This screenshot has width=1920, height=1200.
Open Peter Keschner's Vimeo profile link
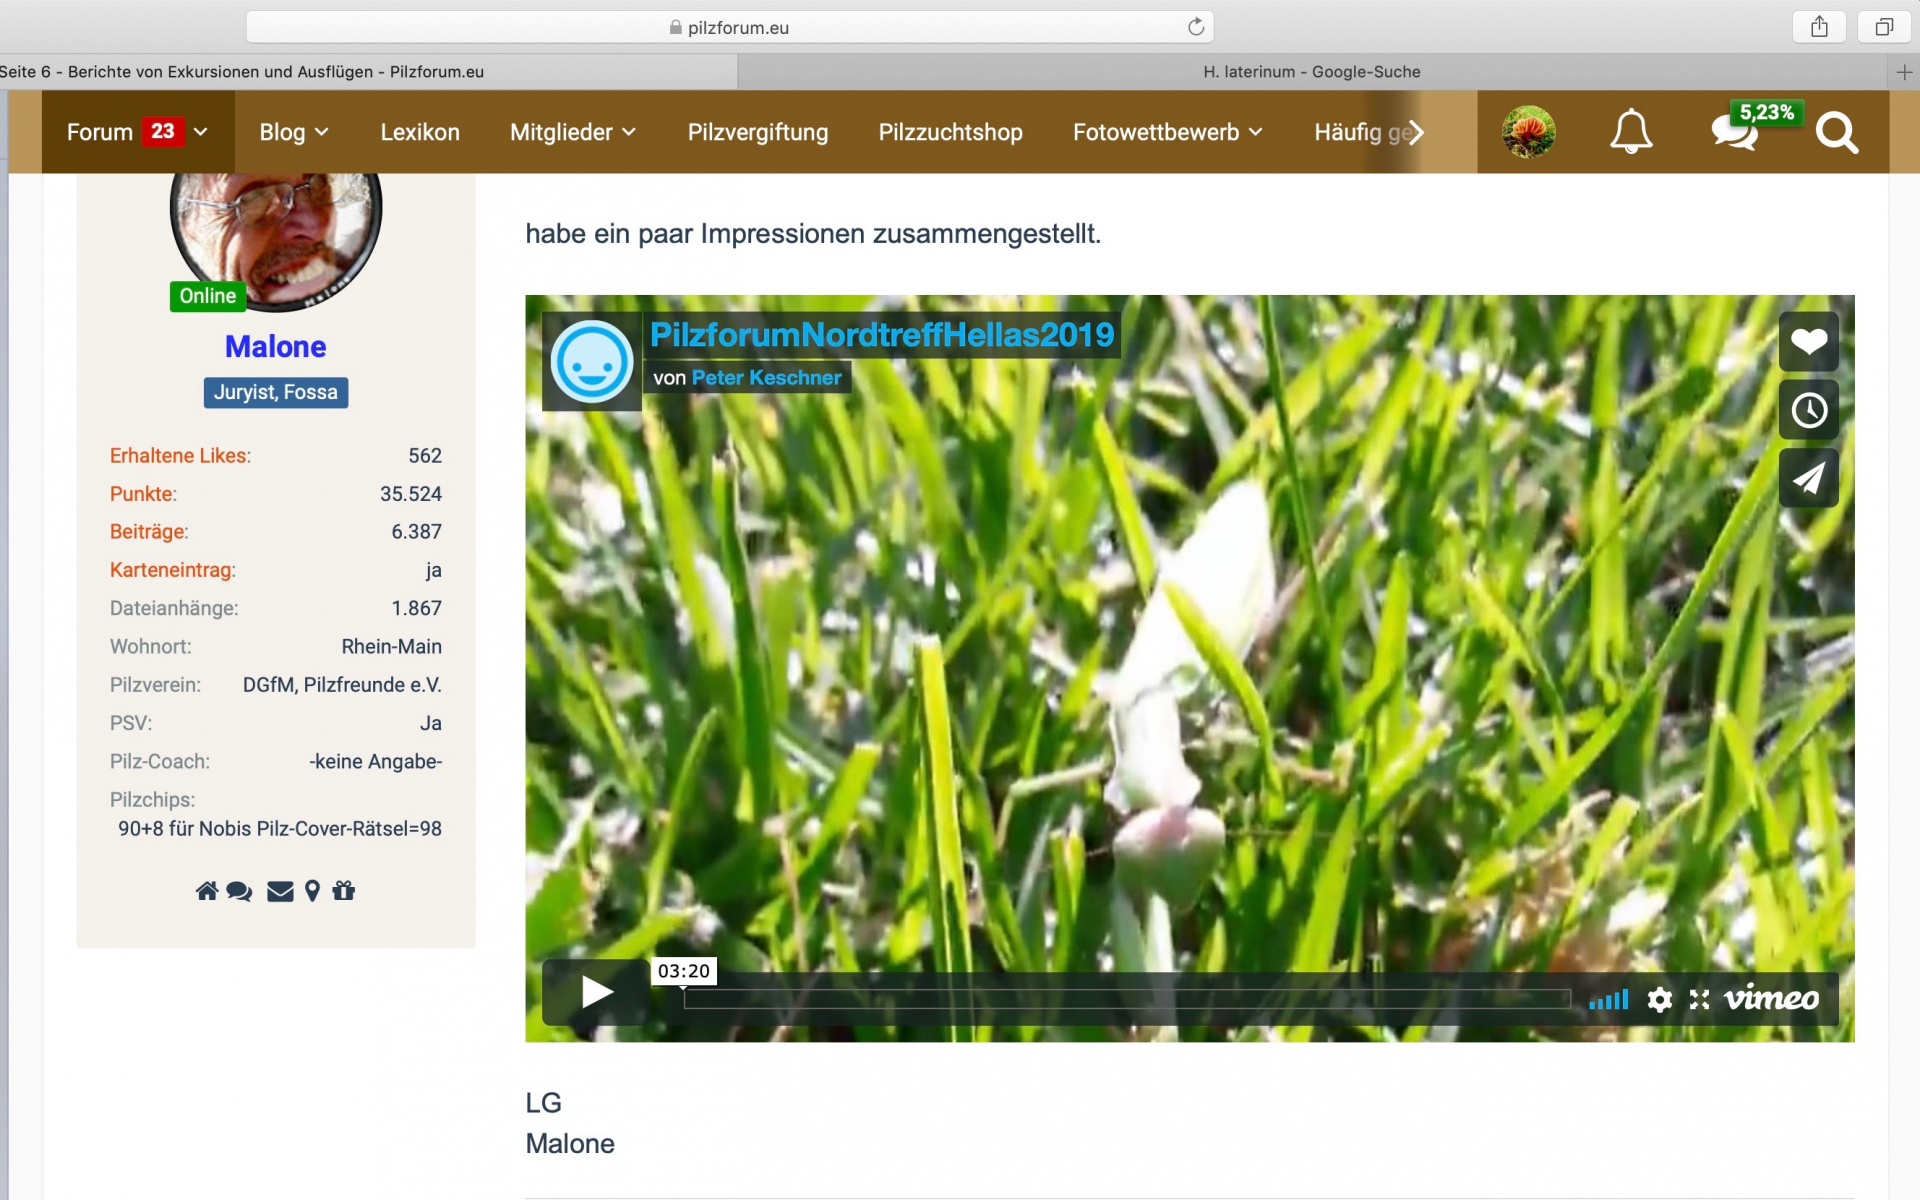[766, 378]
